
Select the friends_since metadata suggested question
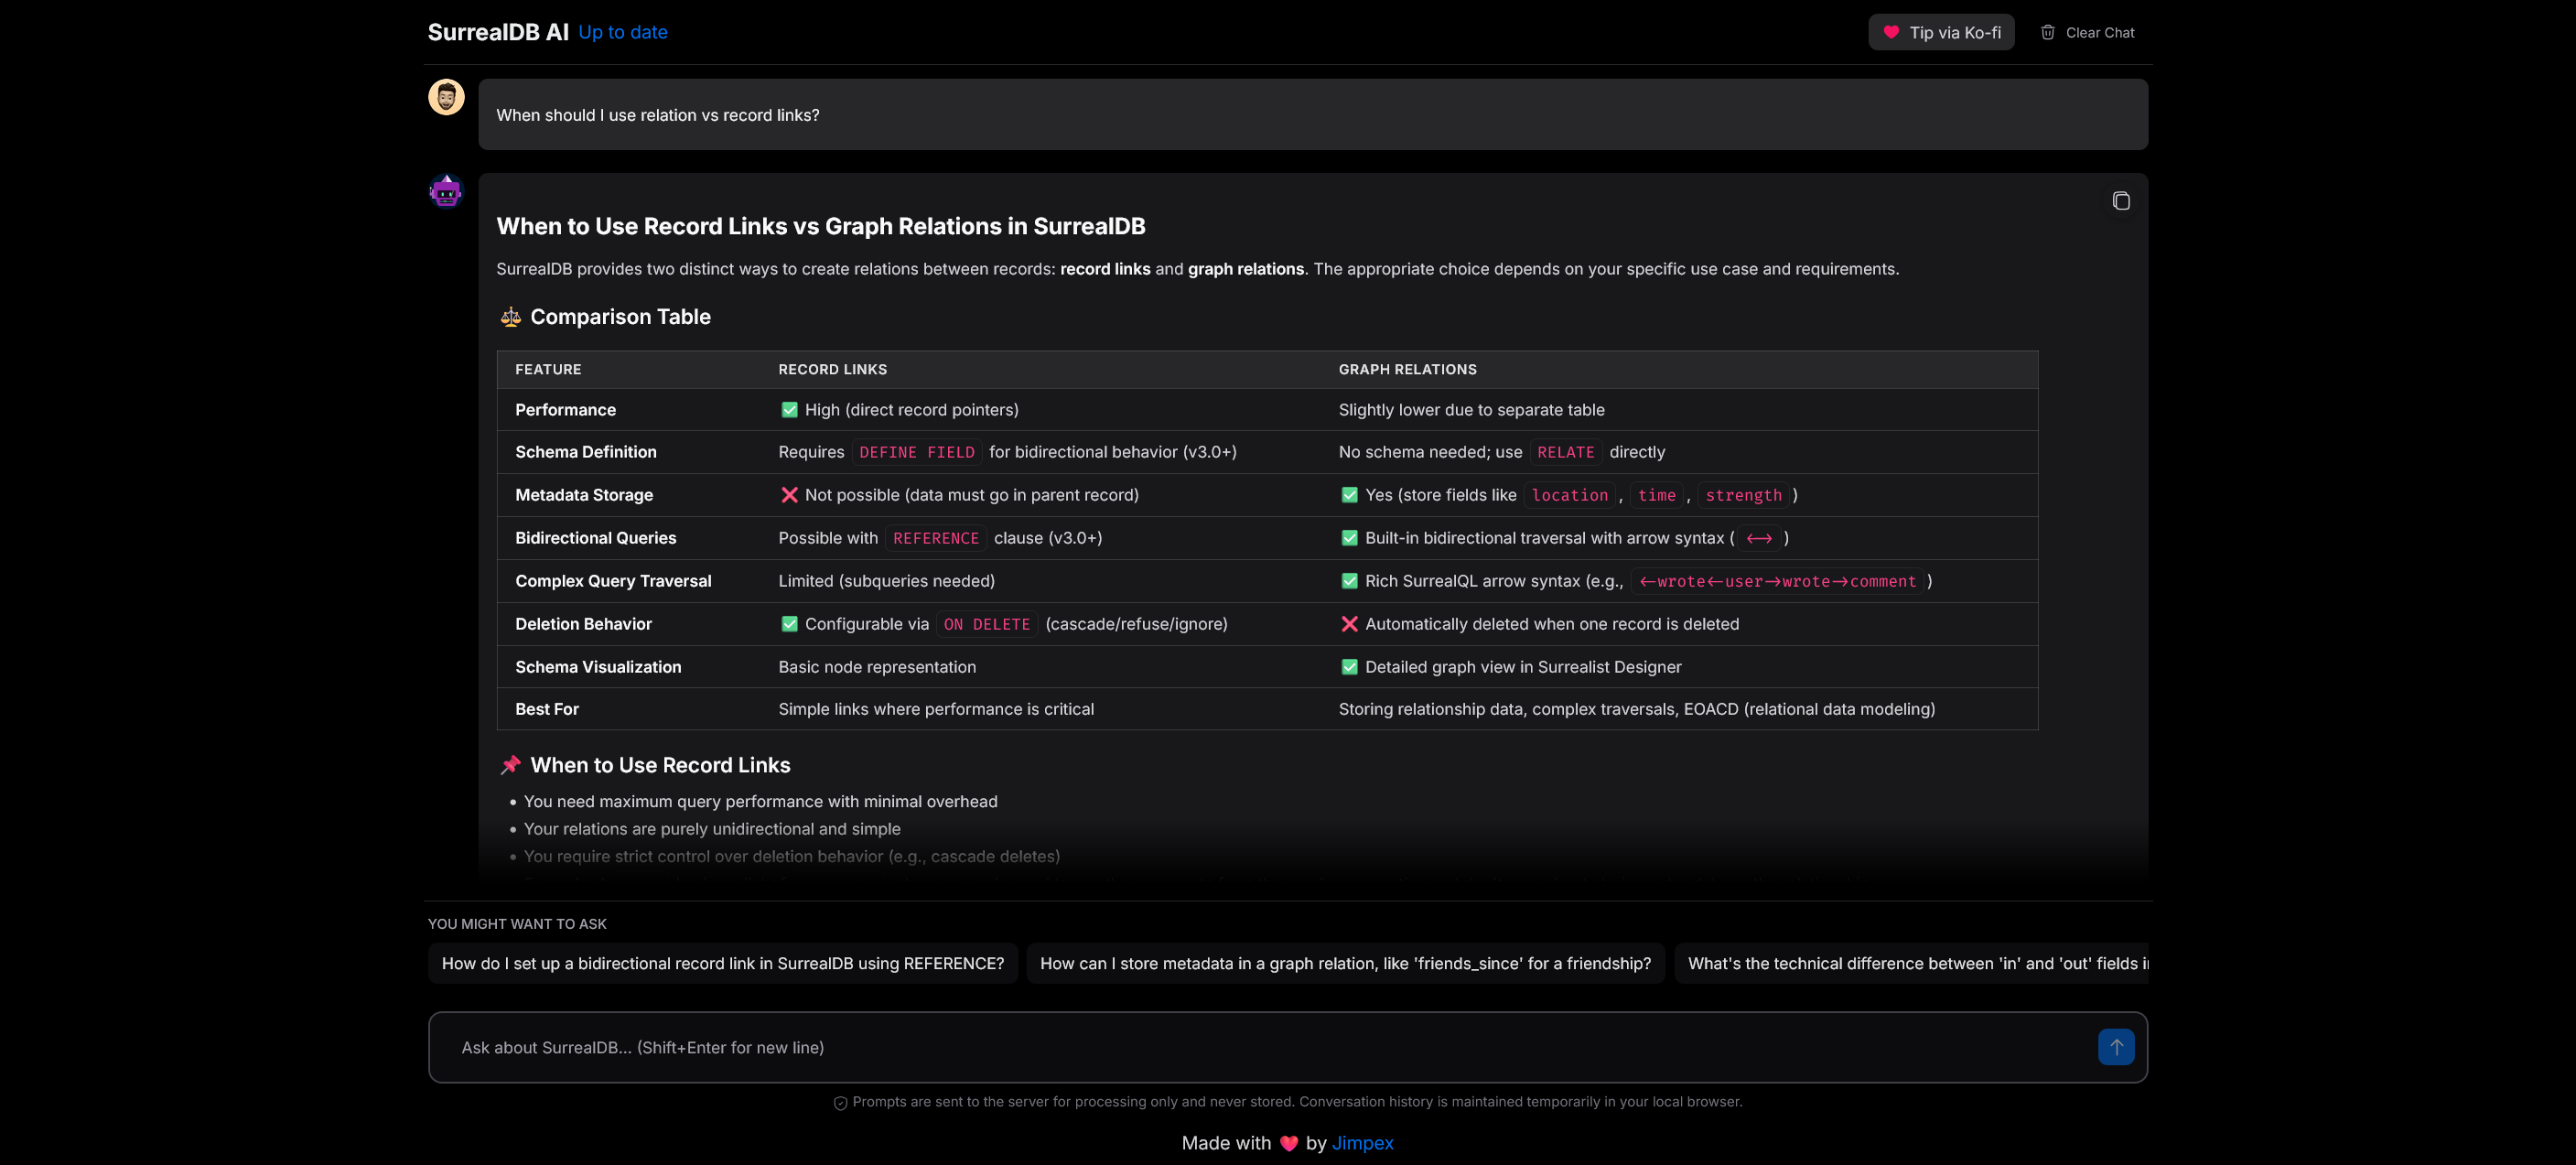point(1345,963)
